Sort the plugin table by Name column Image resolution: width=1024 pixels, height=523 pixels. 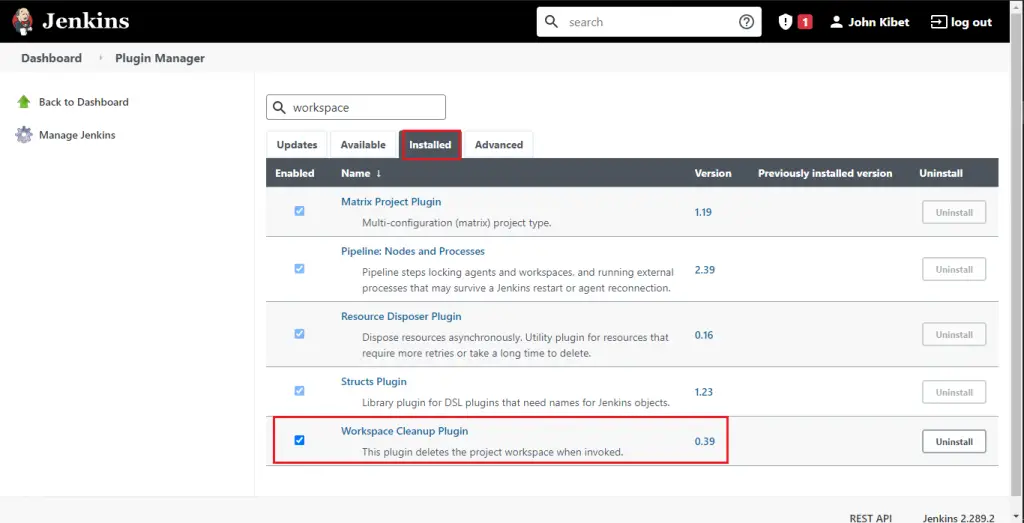click(360, 173)
